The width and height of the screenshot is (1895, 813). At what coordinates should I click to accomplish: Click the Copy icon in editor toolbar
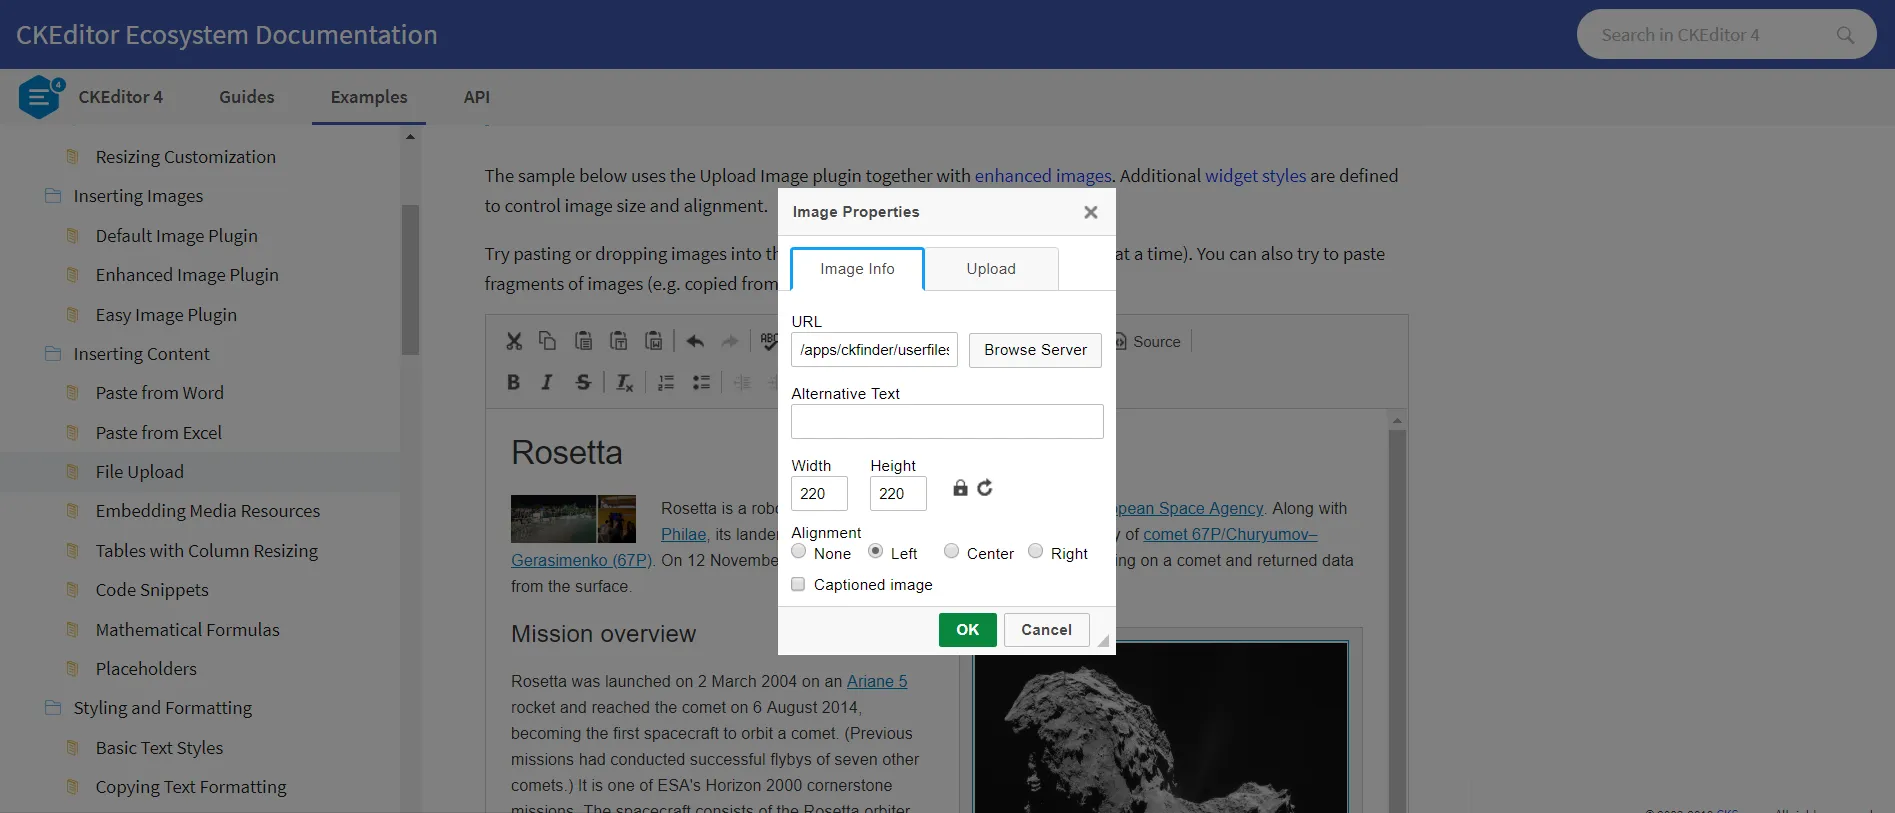point(547,341)
